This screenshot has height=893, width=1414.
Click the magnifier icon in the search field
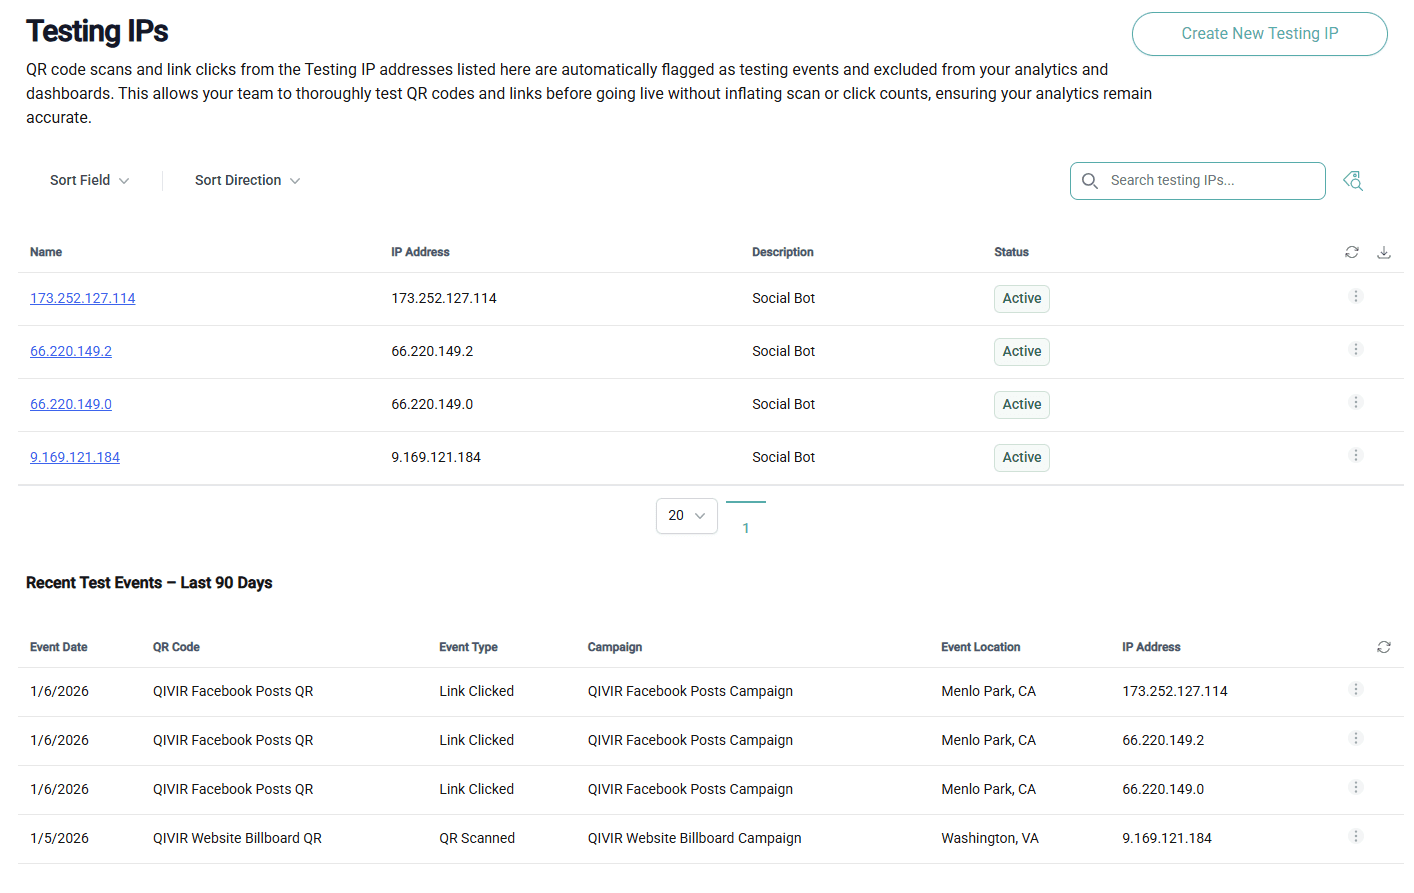1090,181
